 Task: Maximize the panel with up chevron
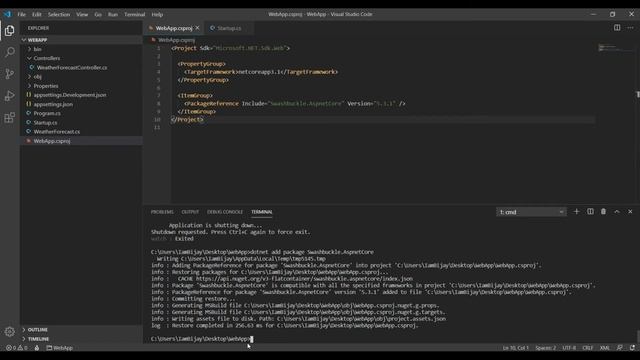tap(617, 211)
